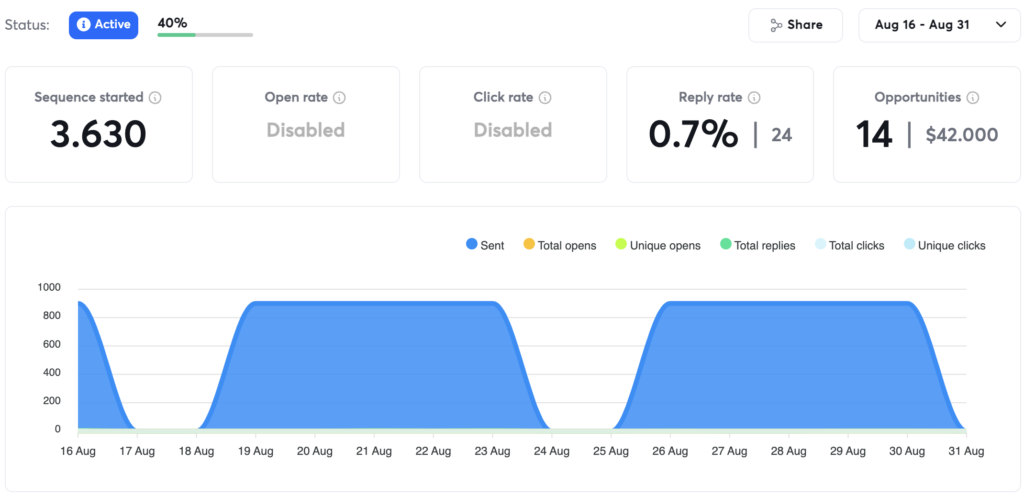This screenshot has height=497, width=1024.
Task: Click the $42.000 opportunities value
Action: coord(962,134)
